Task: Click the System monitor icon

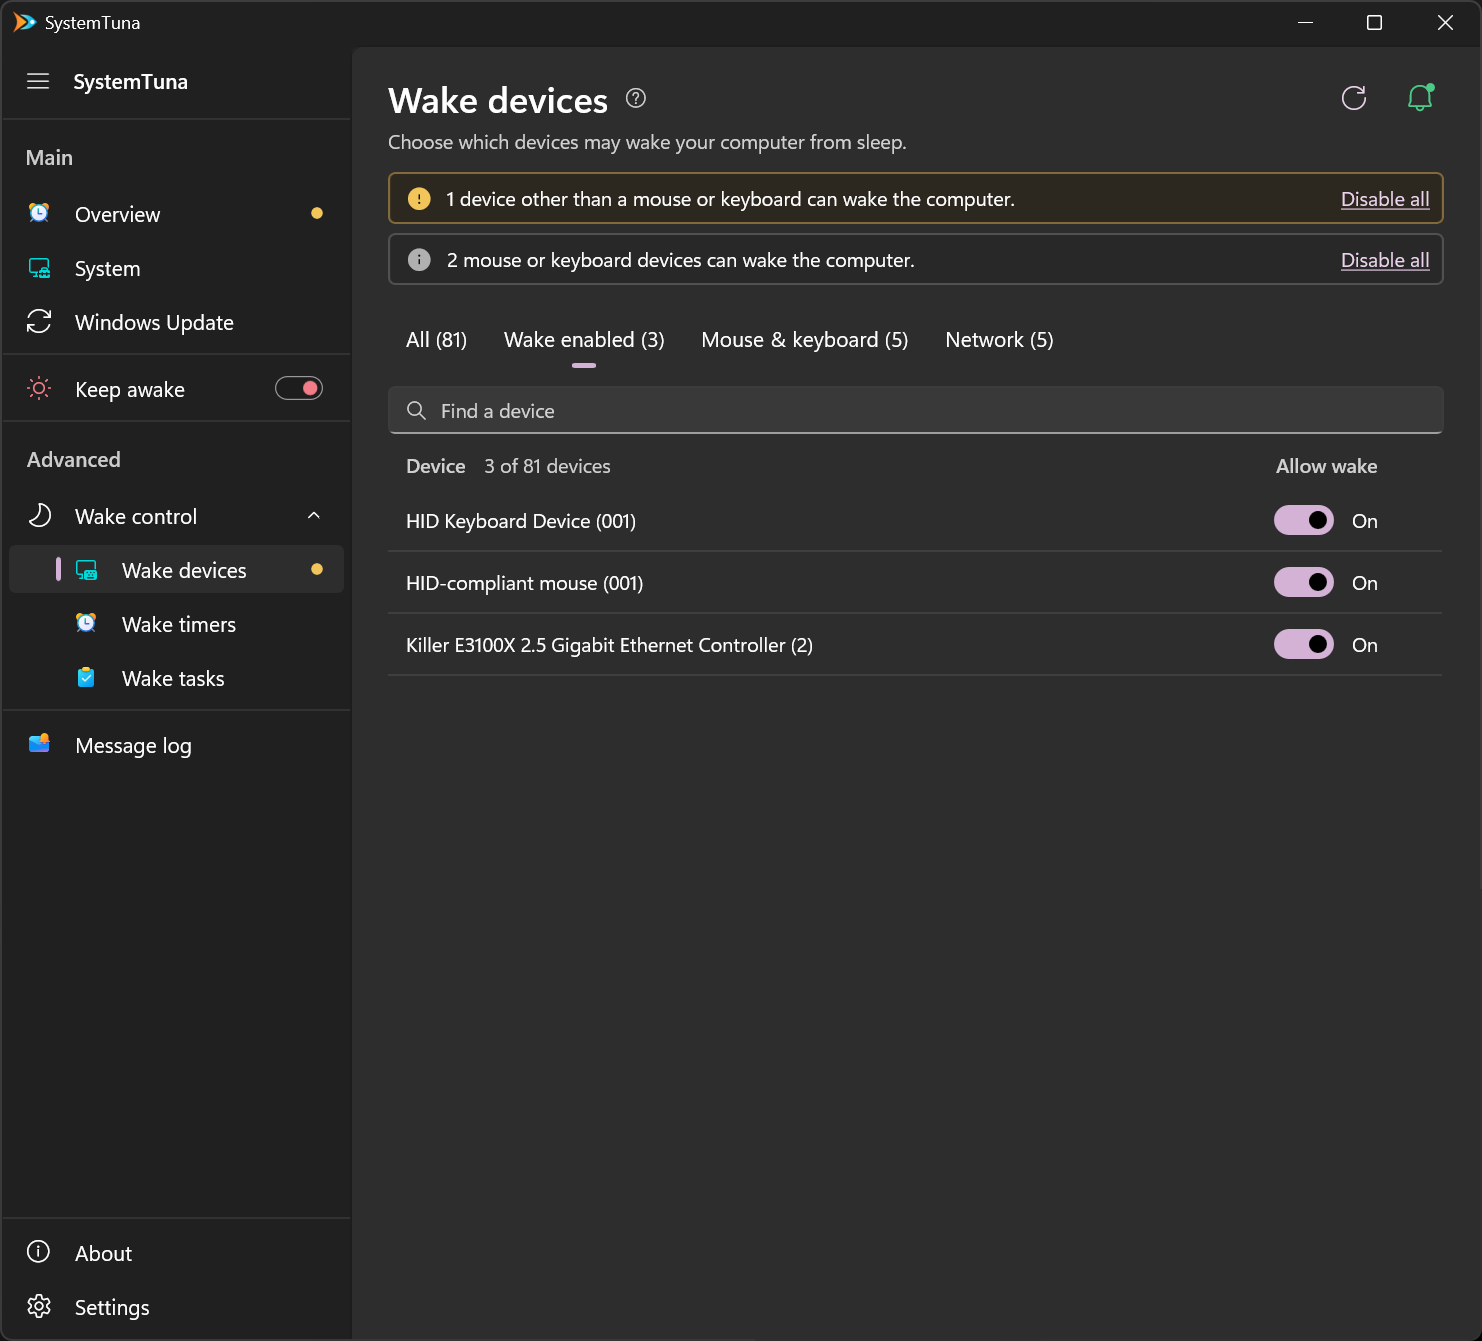Action: [39, 268]
